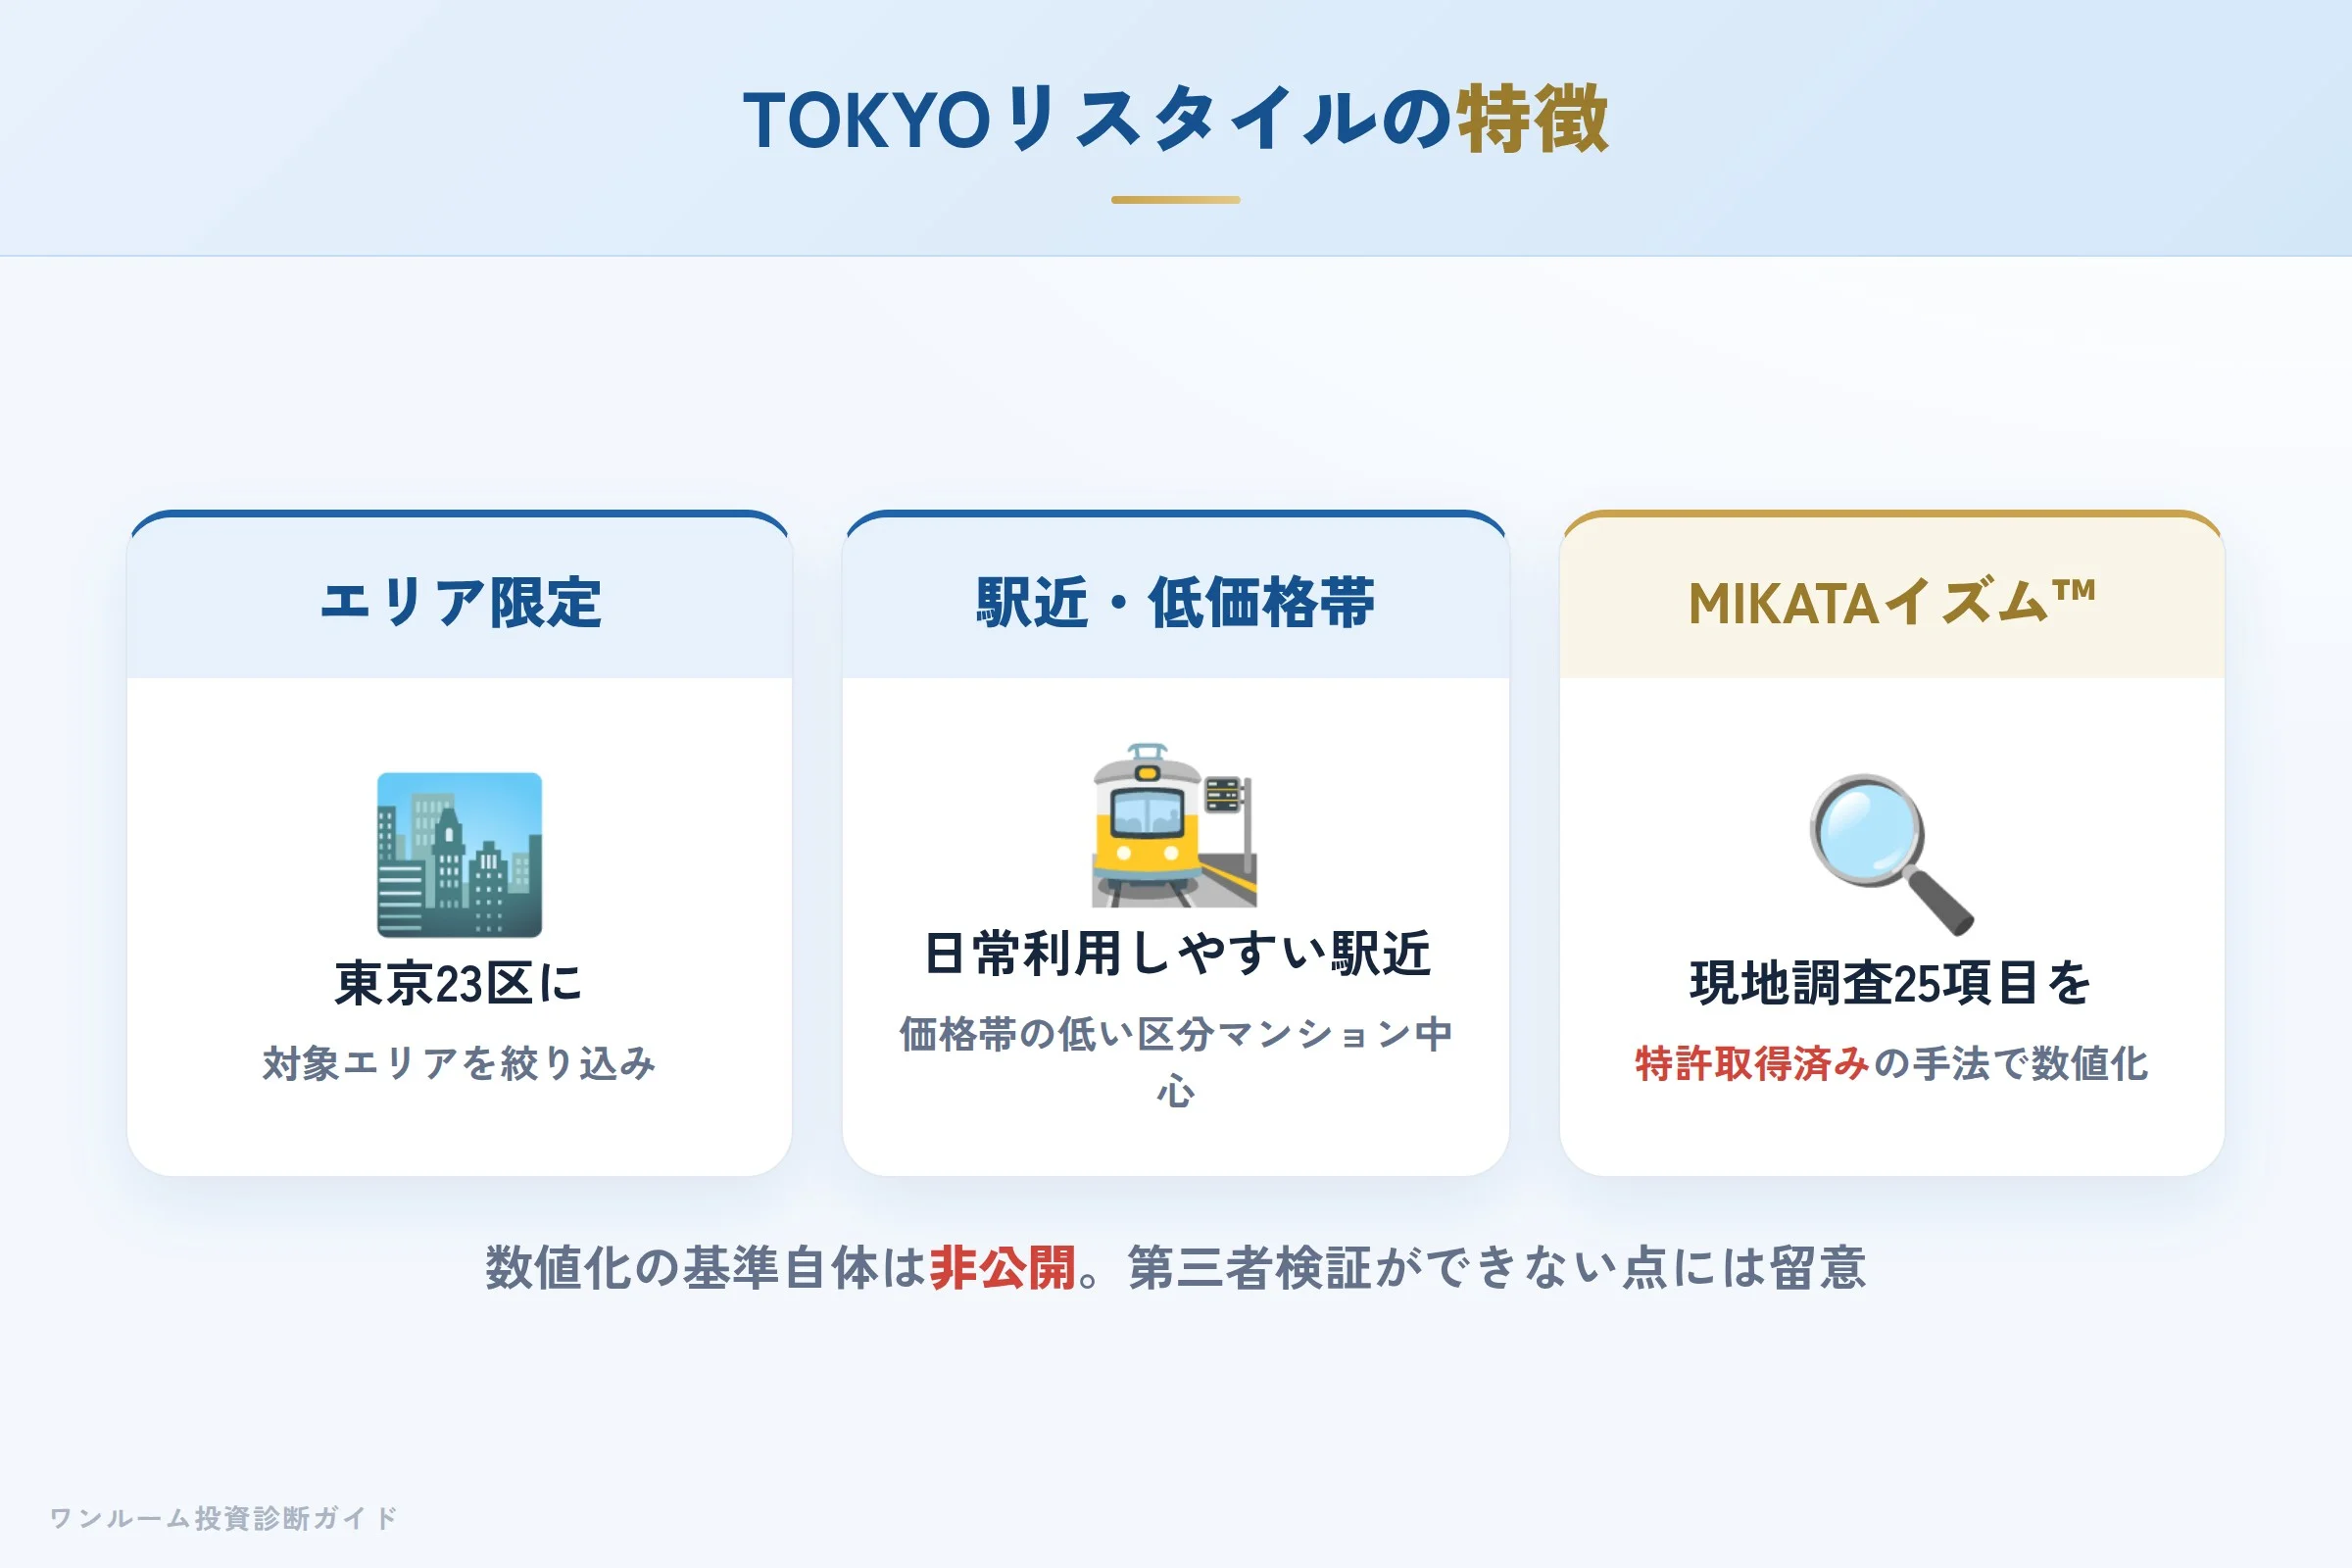Click the cityscape icon in エリア限定 card
2352x1568 pixels.
pyautogui.click(x=459, y=855)
